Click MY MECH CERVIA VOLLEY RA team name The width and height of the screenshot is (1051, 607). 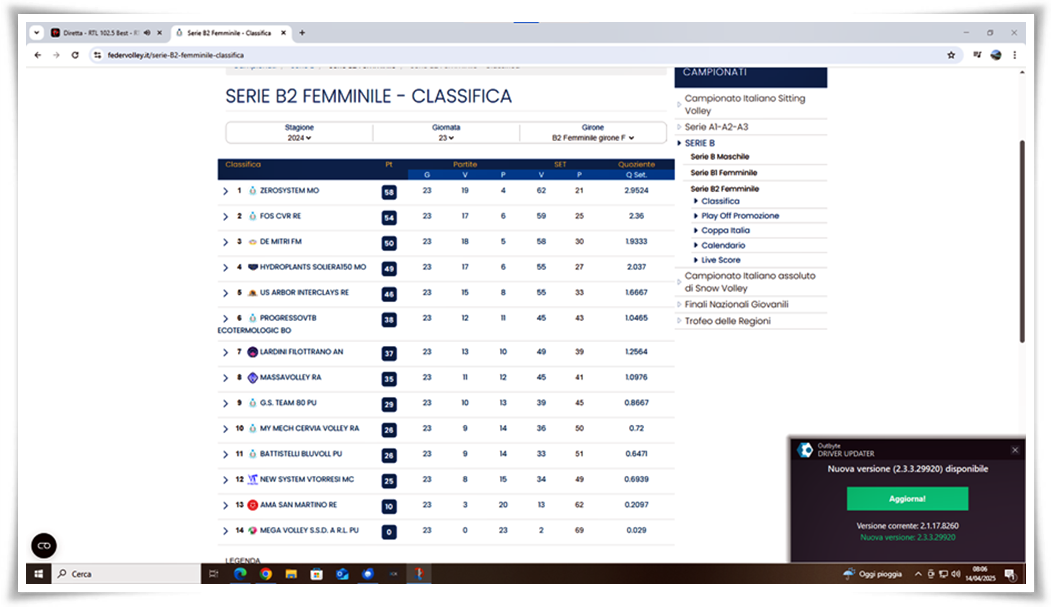tap(310, 428)
